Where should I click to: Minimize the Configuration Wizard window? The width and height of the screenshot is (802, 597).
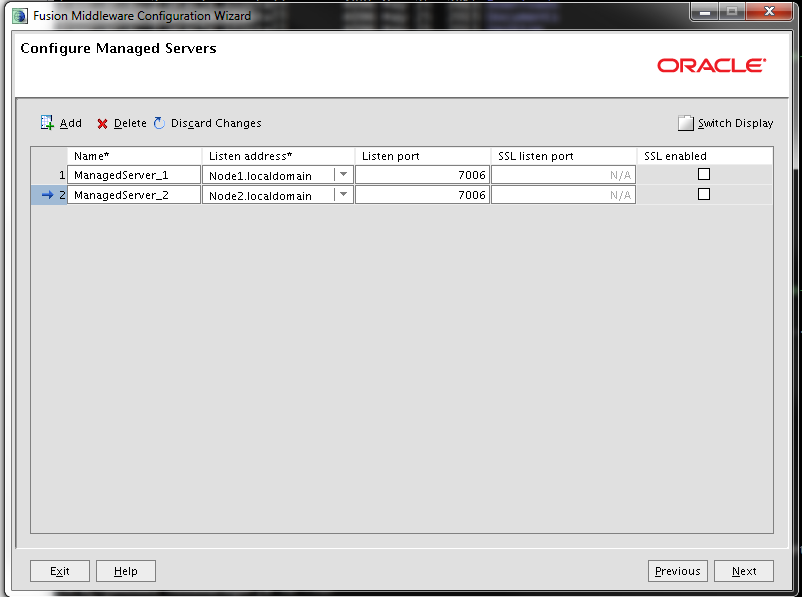point(705,11)
